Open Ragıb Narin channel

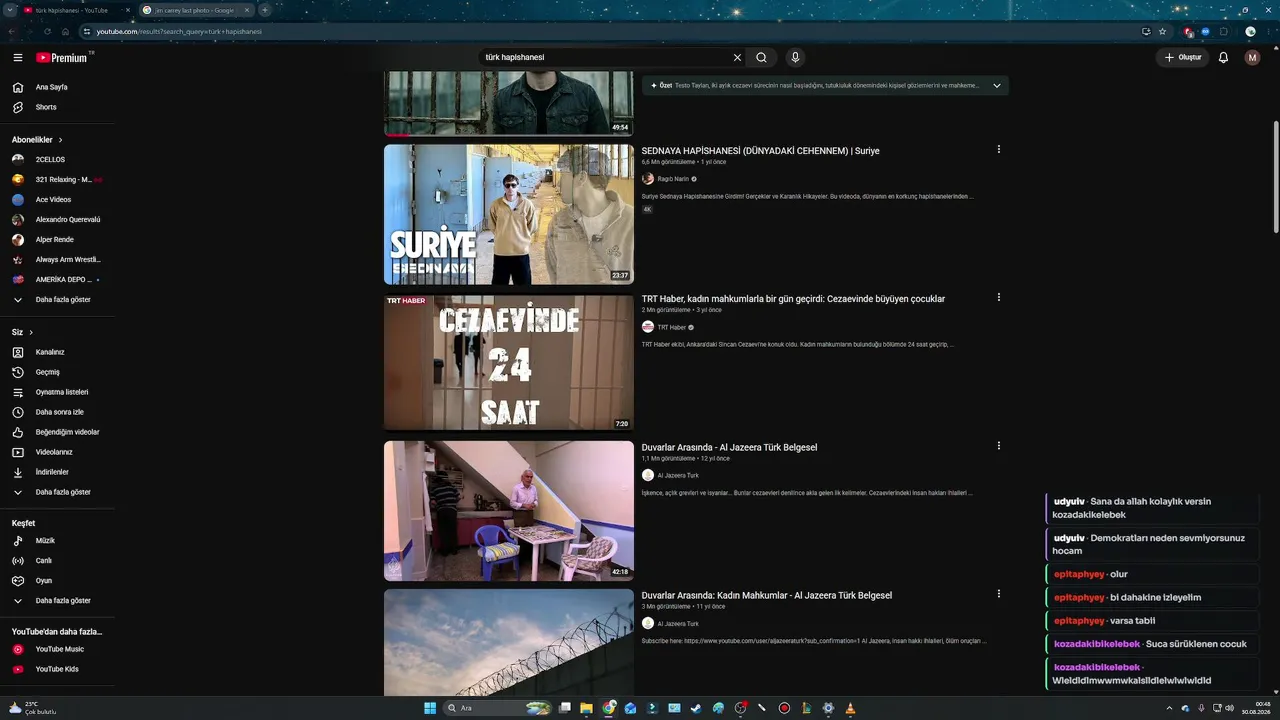click(673, 179)
